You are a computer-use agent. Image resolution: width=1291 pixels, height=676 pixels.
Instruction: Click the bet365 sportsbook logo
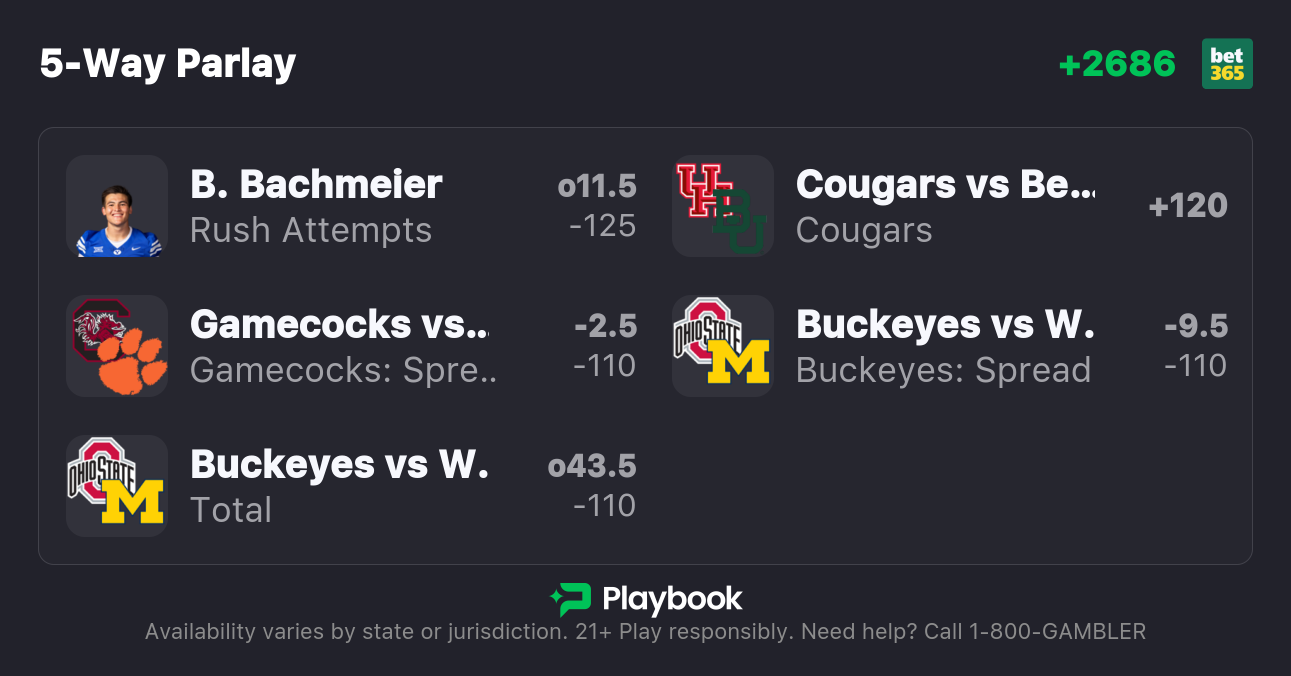[x=1227, y=64]
